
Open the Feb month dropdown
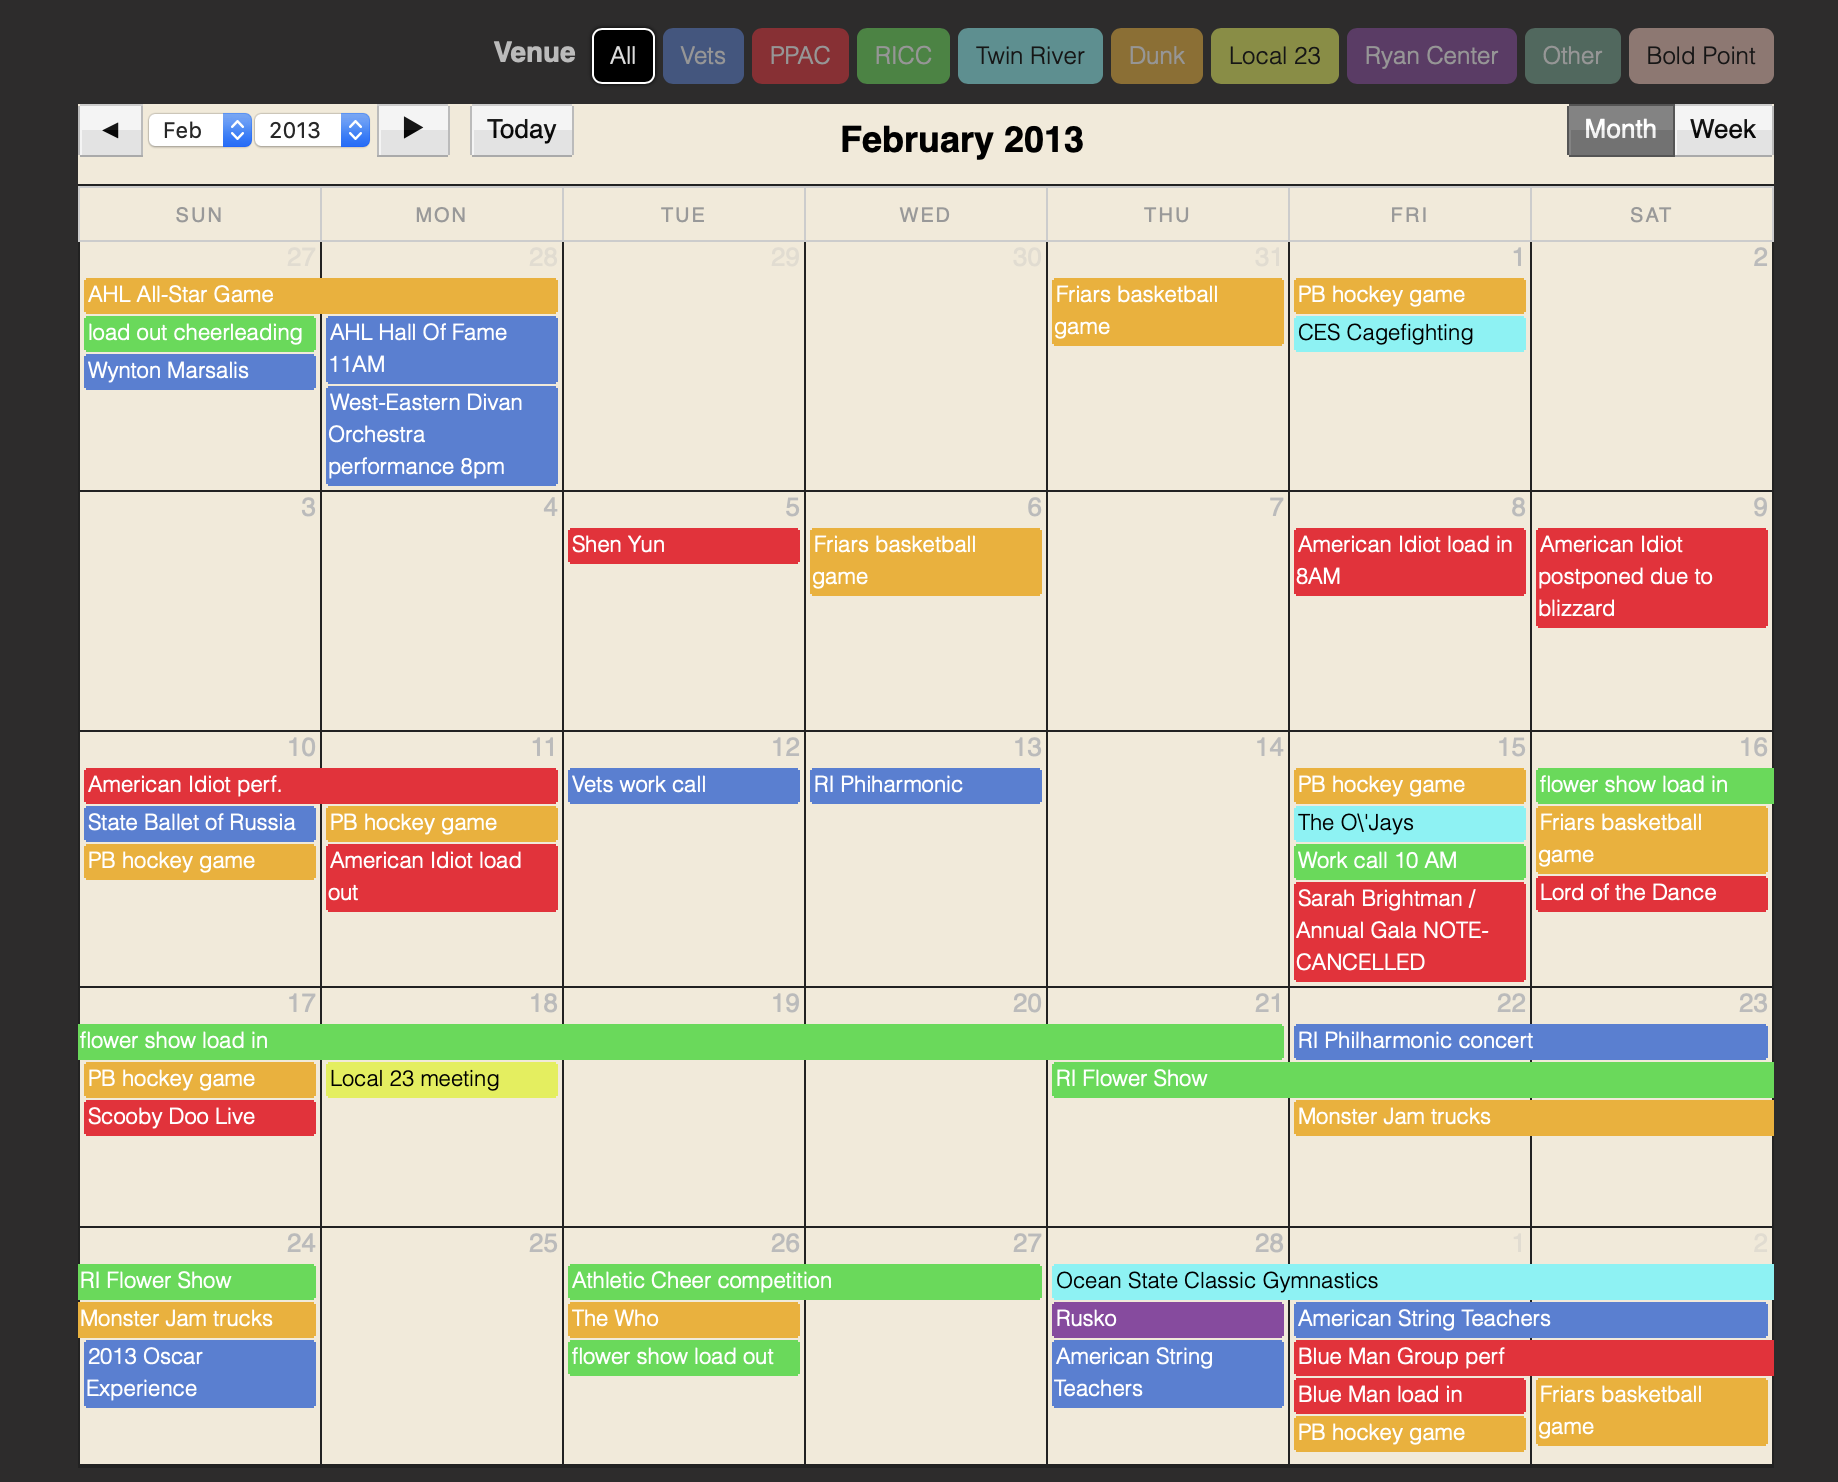click(199, 130)
